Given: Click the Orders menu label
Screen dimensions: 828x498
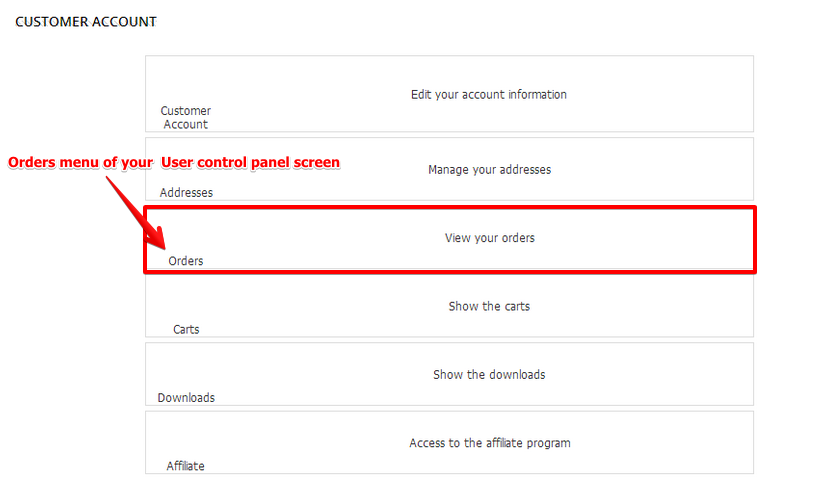Looking at the screenshot, I should 186,261.
